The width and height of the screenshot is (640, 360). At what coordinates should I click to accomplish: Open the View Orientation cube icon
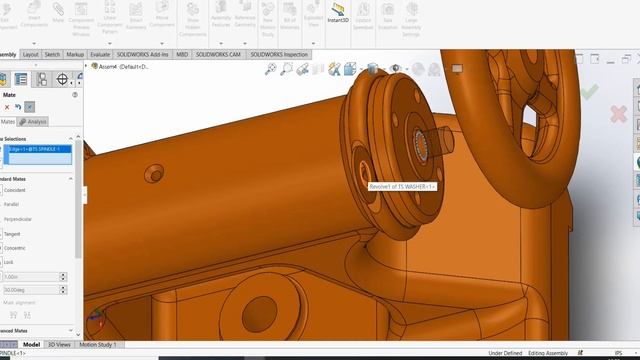[350, 69]
